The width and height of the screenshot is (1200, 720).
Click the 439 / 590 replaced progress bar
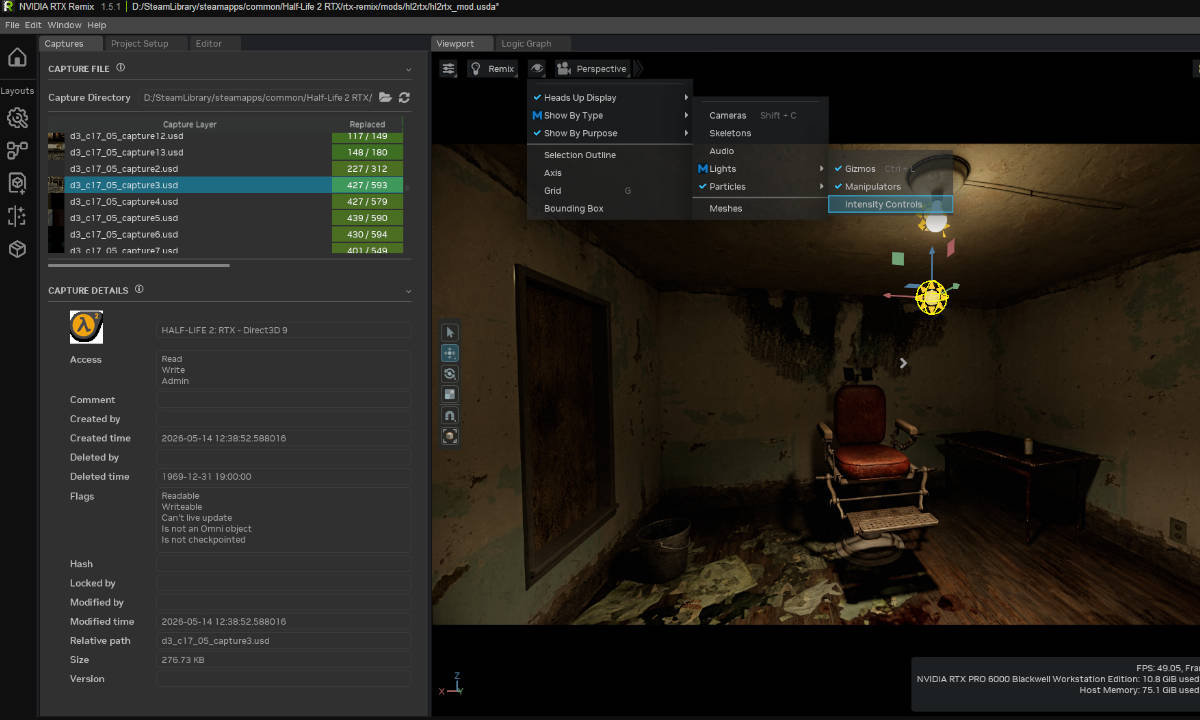pos(367,218)
